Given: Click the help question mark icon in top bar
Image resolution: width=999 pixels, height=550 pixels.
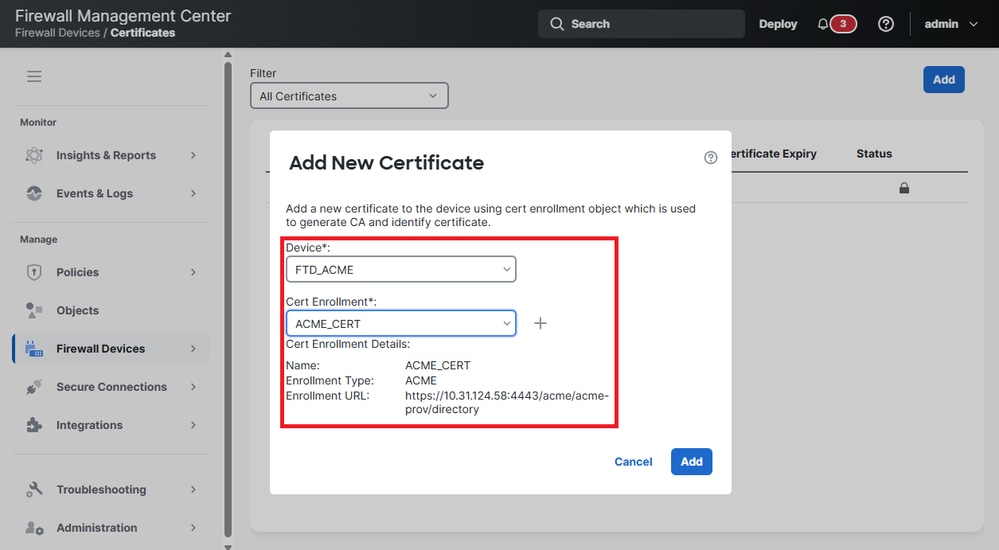Looking at the screenshot, I should coord(886,24).
